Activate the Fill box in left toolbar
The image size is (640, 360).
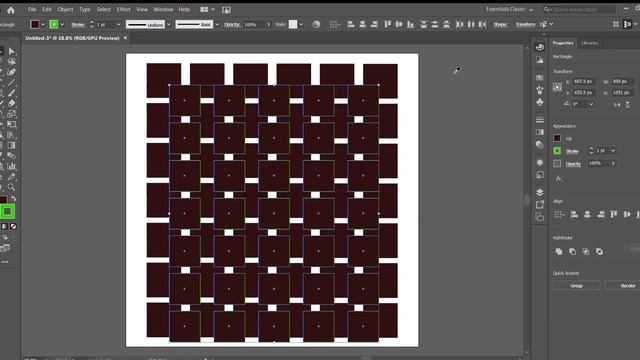click(3, 200)
